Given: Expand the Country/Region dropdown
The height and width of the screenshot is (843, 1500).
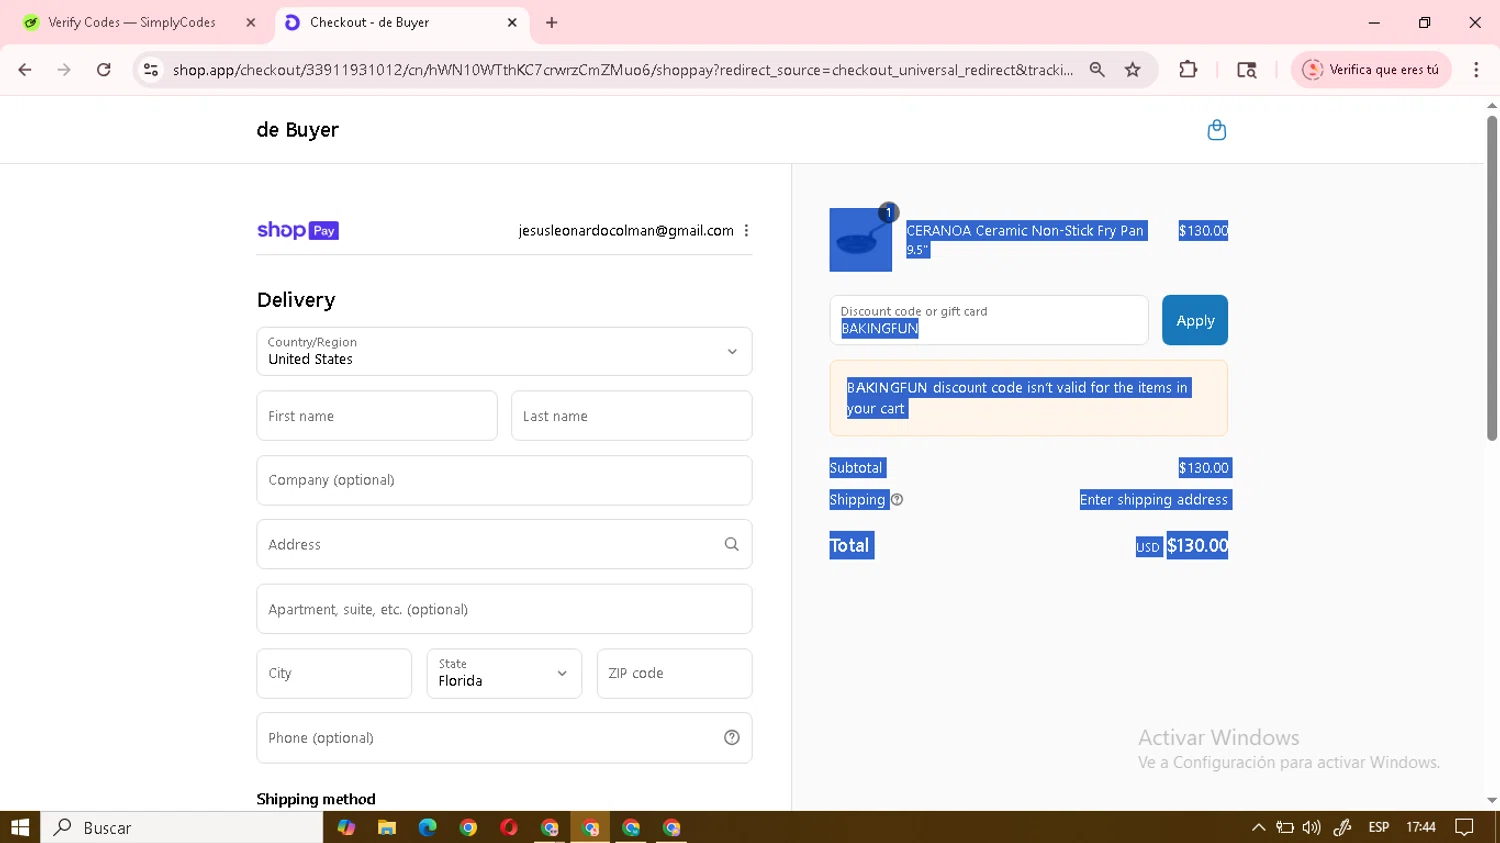Looking at the screenshot, I should [504, 351].
